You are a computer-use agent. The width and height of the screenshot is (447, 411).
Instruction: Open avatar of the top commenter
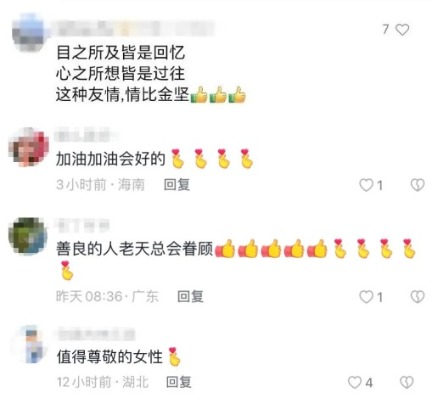tap(29, 33)
